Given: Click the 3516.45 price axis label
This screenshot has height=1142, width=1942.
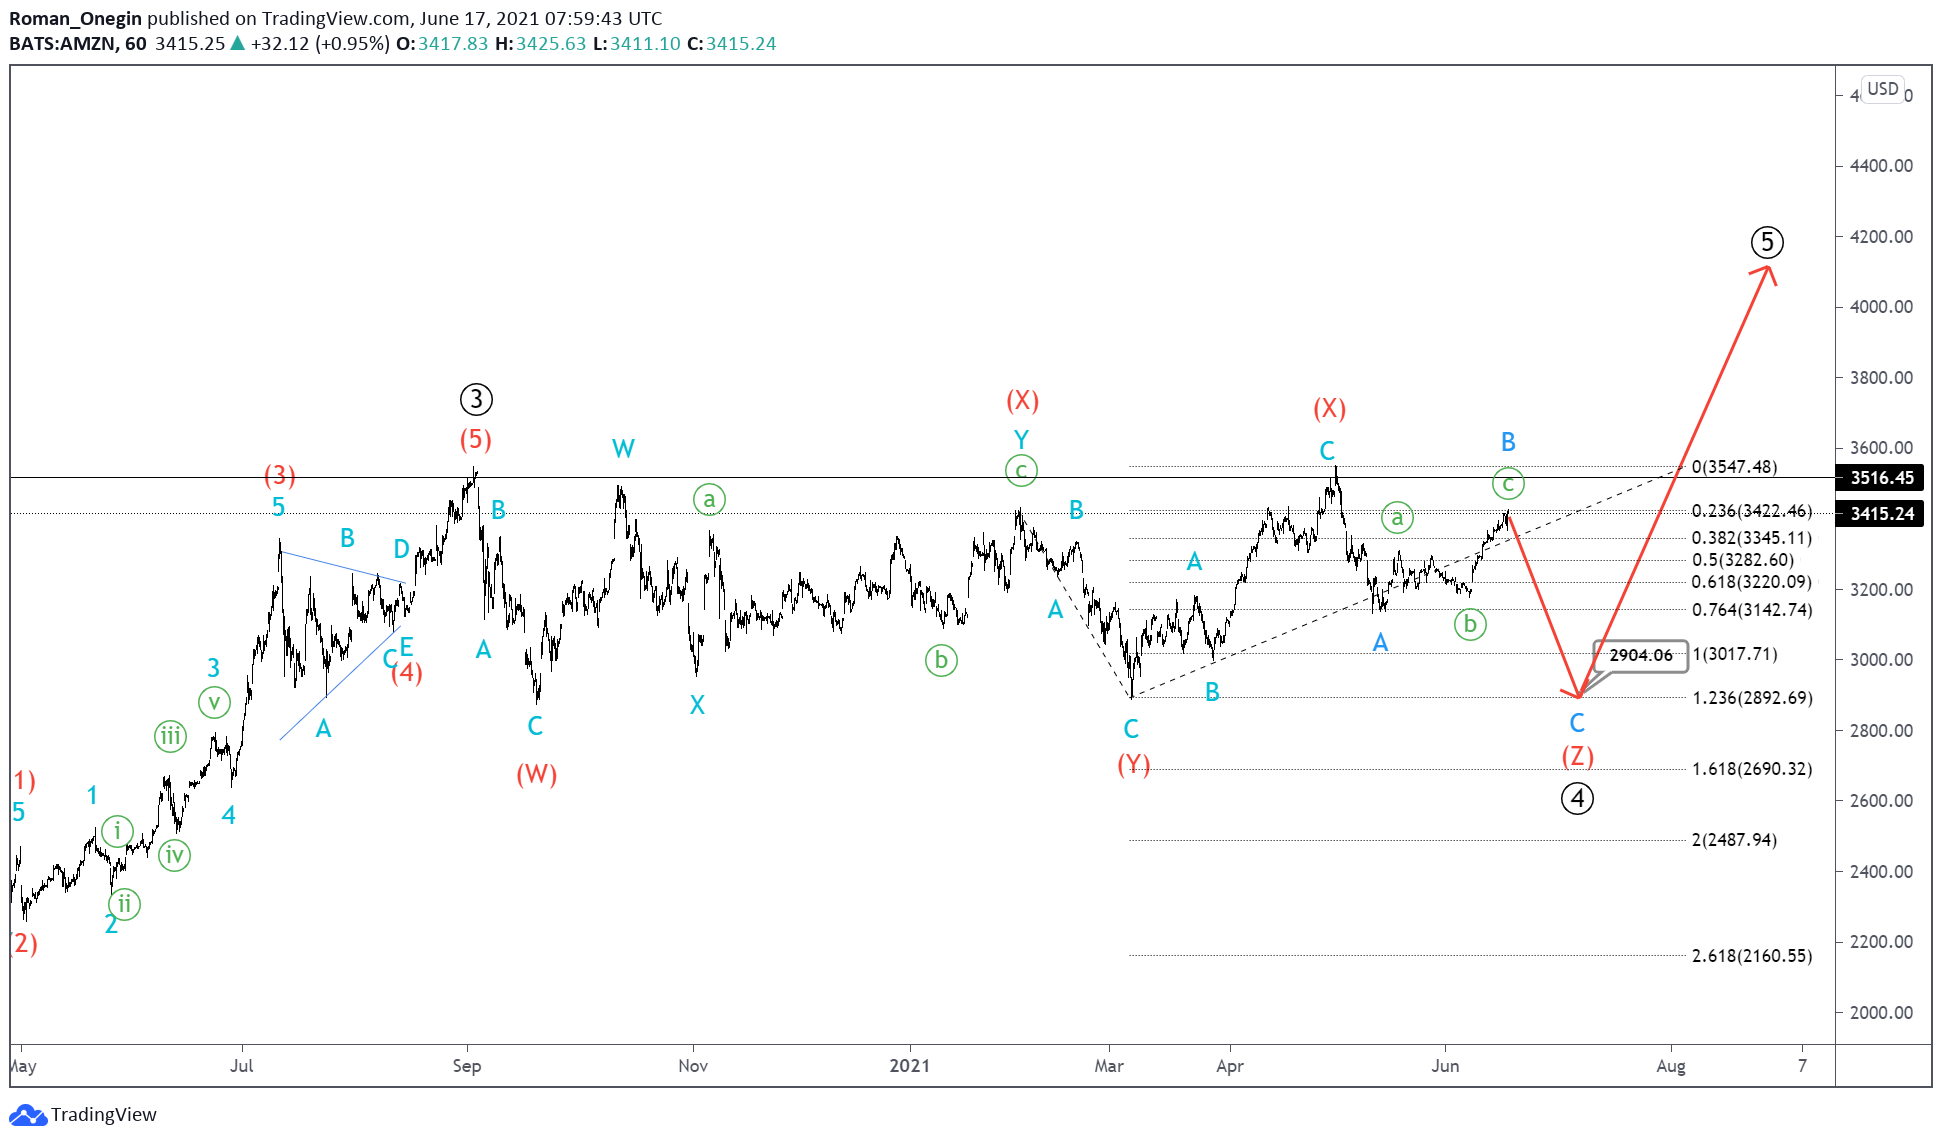Looking at the screenshot, I should pos(1881,478).
